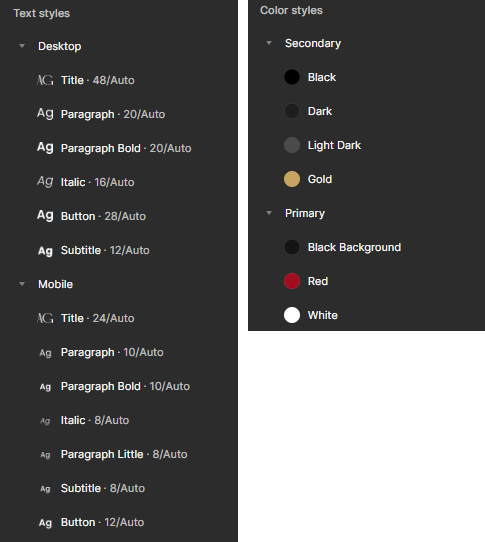Click the Ag icon for Mobile Title 24/Auto
Viewport: 485px width, 542px height.
[45, 318]
